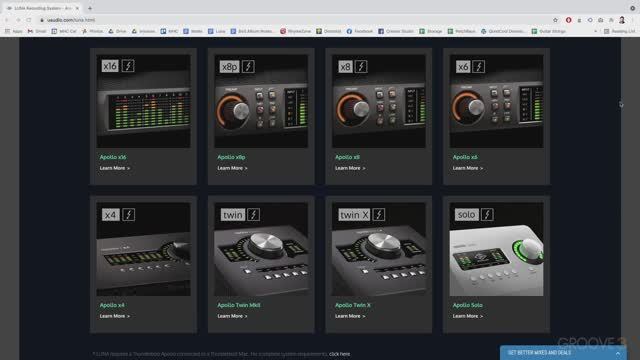Viewport: 640px width, 360px height.
Task: Click Thunderbolt icon on x16 card
Action: tap(128, 66)
